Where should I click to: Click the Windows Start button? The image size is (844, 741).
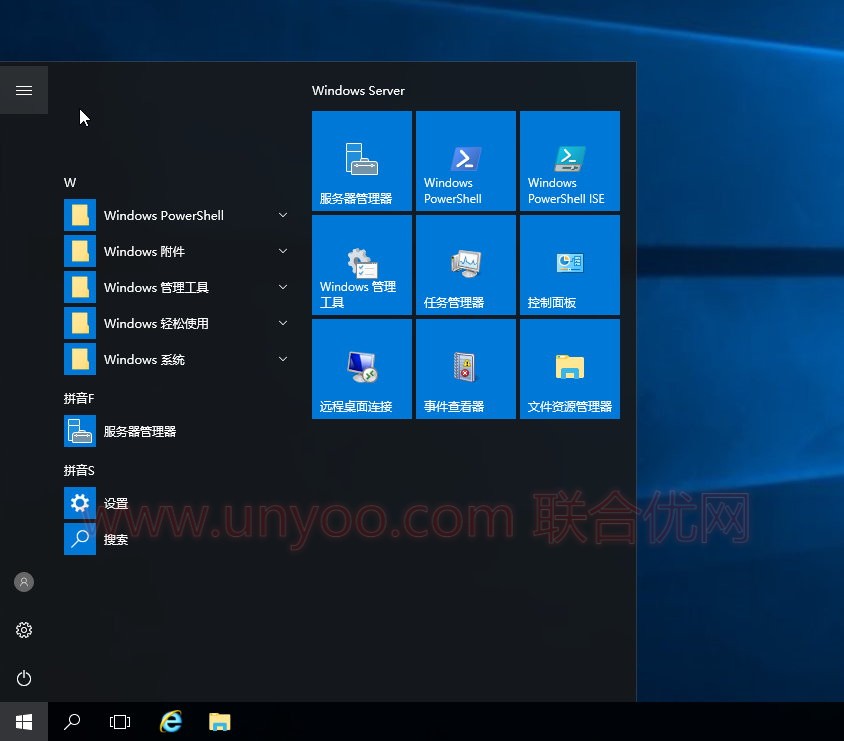tap(24, 722)
